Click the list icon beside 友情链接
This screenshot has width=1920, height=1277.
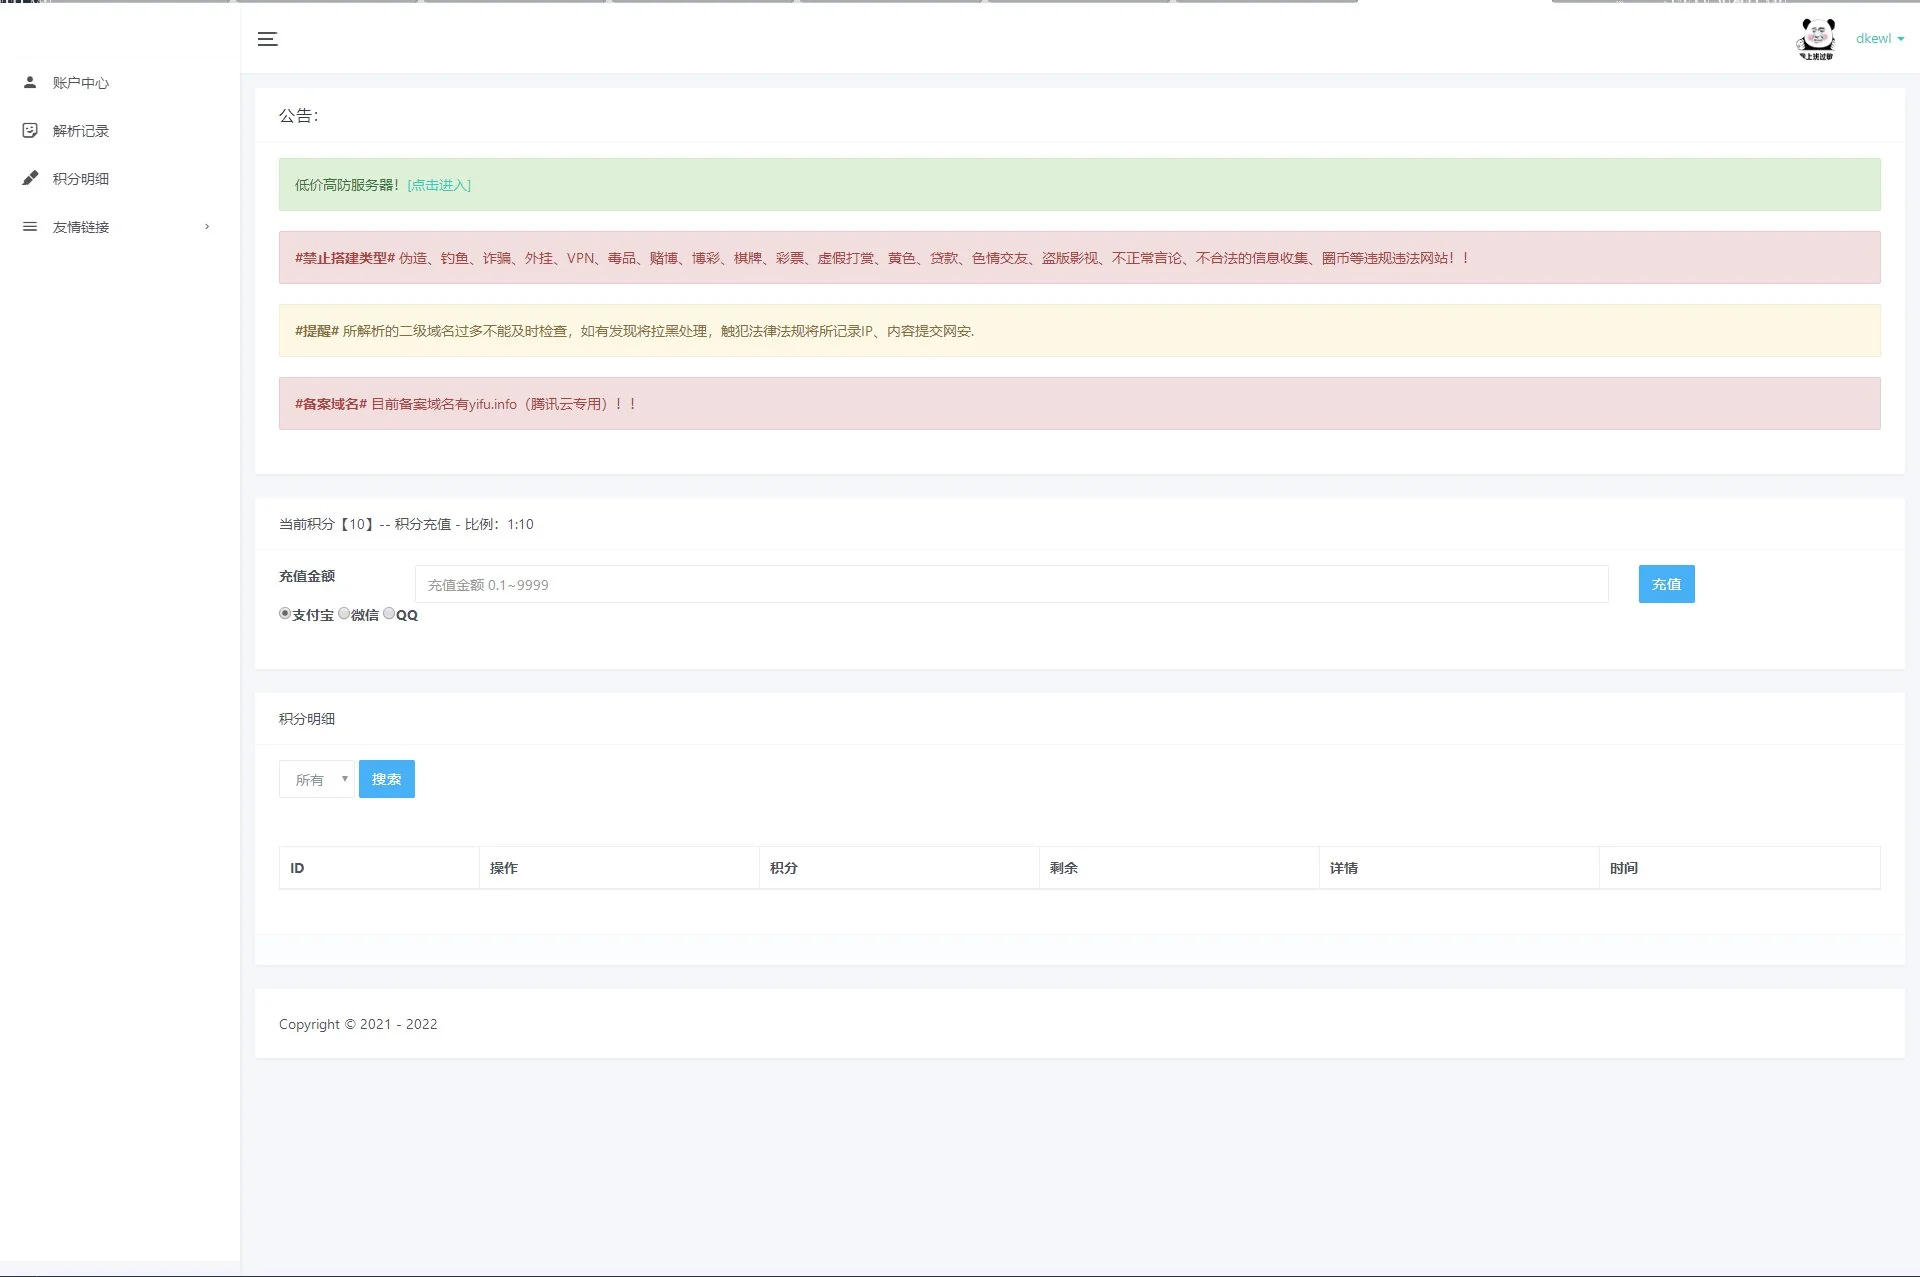tap(30, 227)
